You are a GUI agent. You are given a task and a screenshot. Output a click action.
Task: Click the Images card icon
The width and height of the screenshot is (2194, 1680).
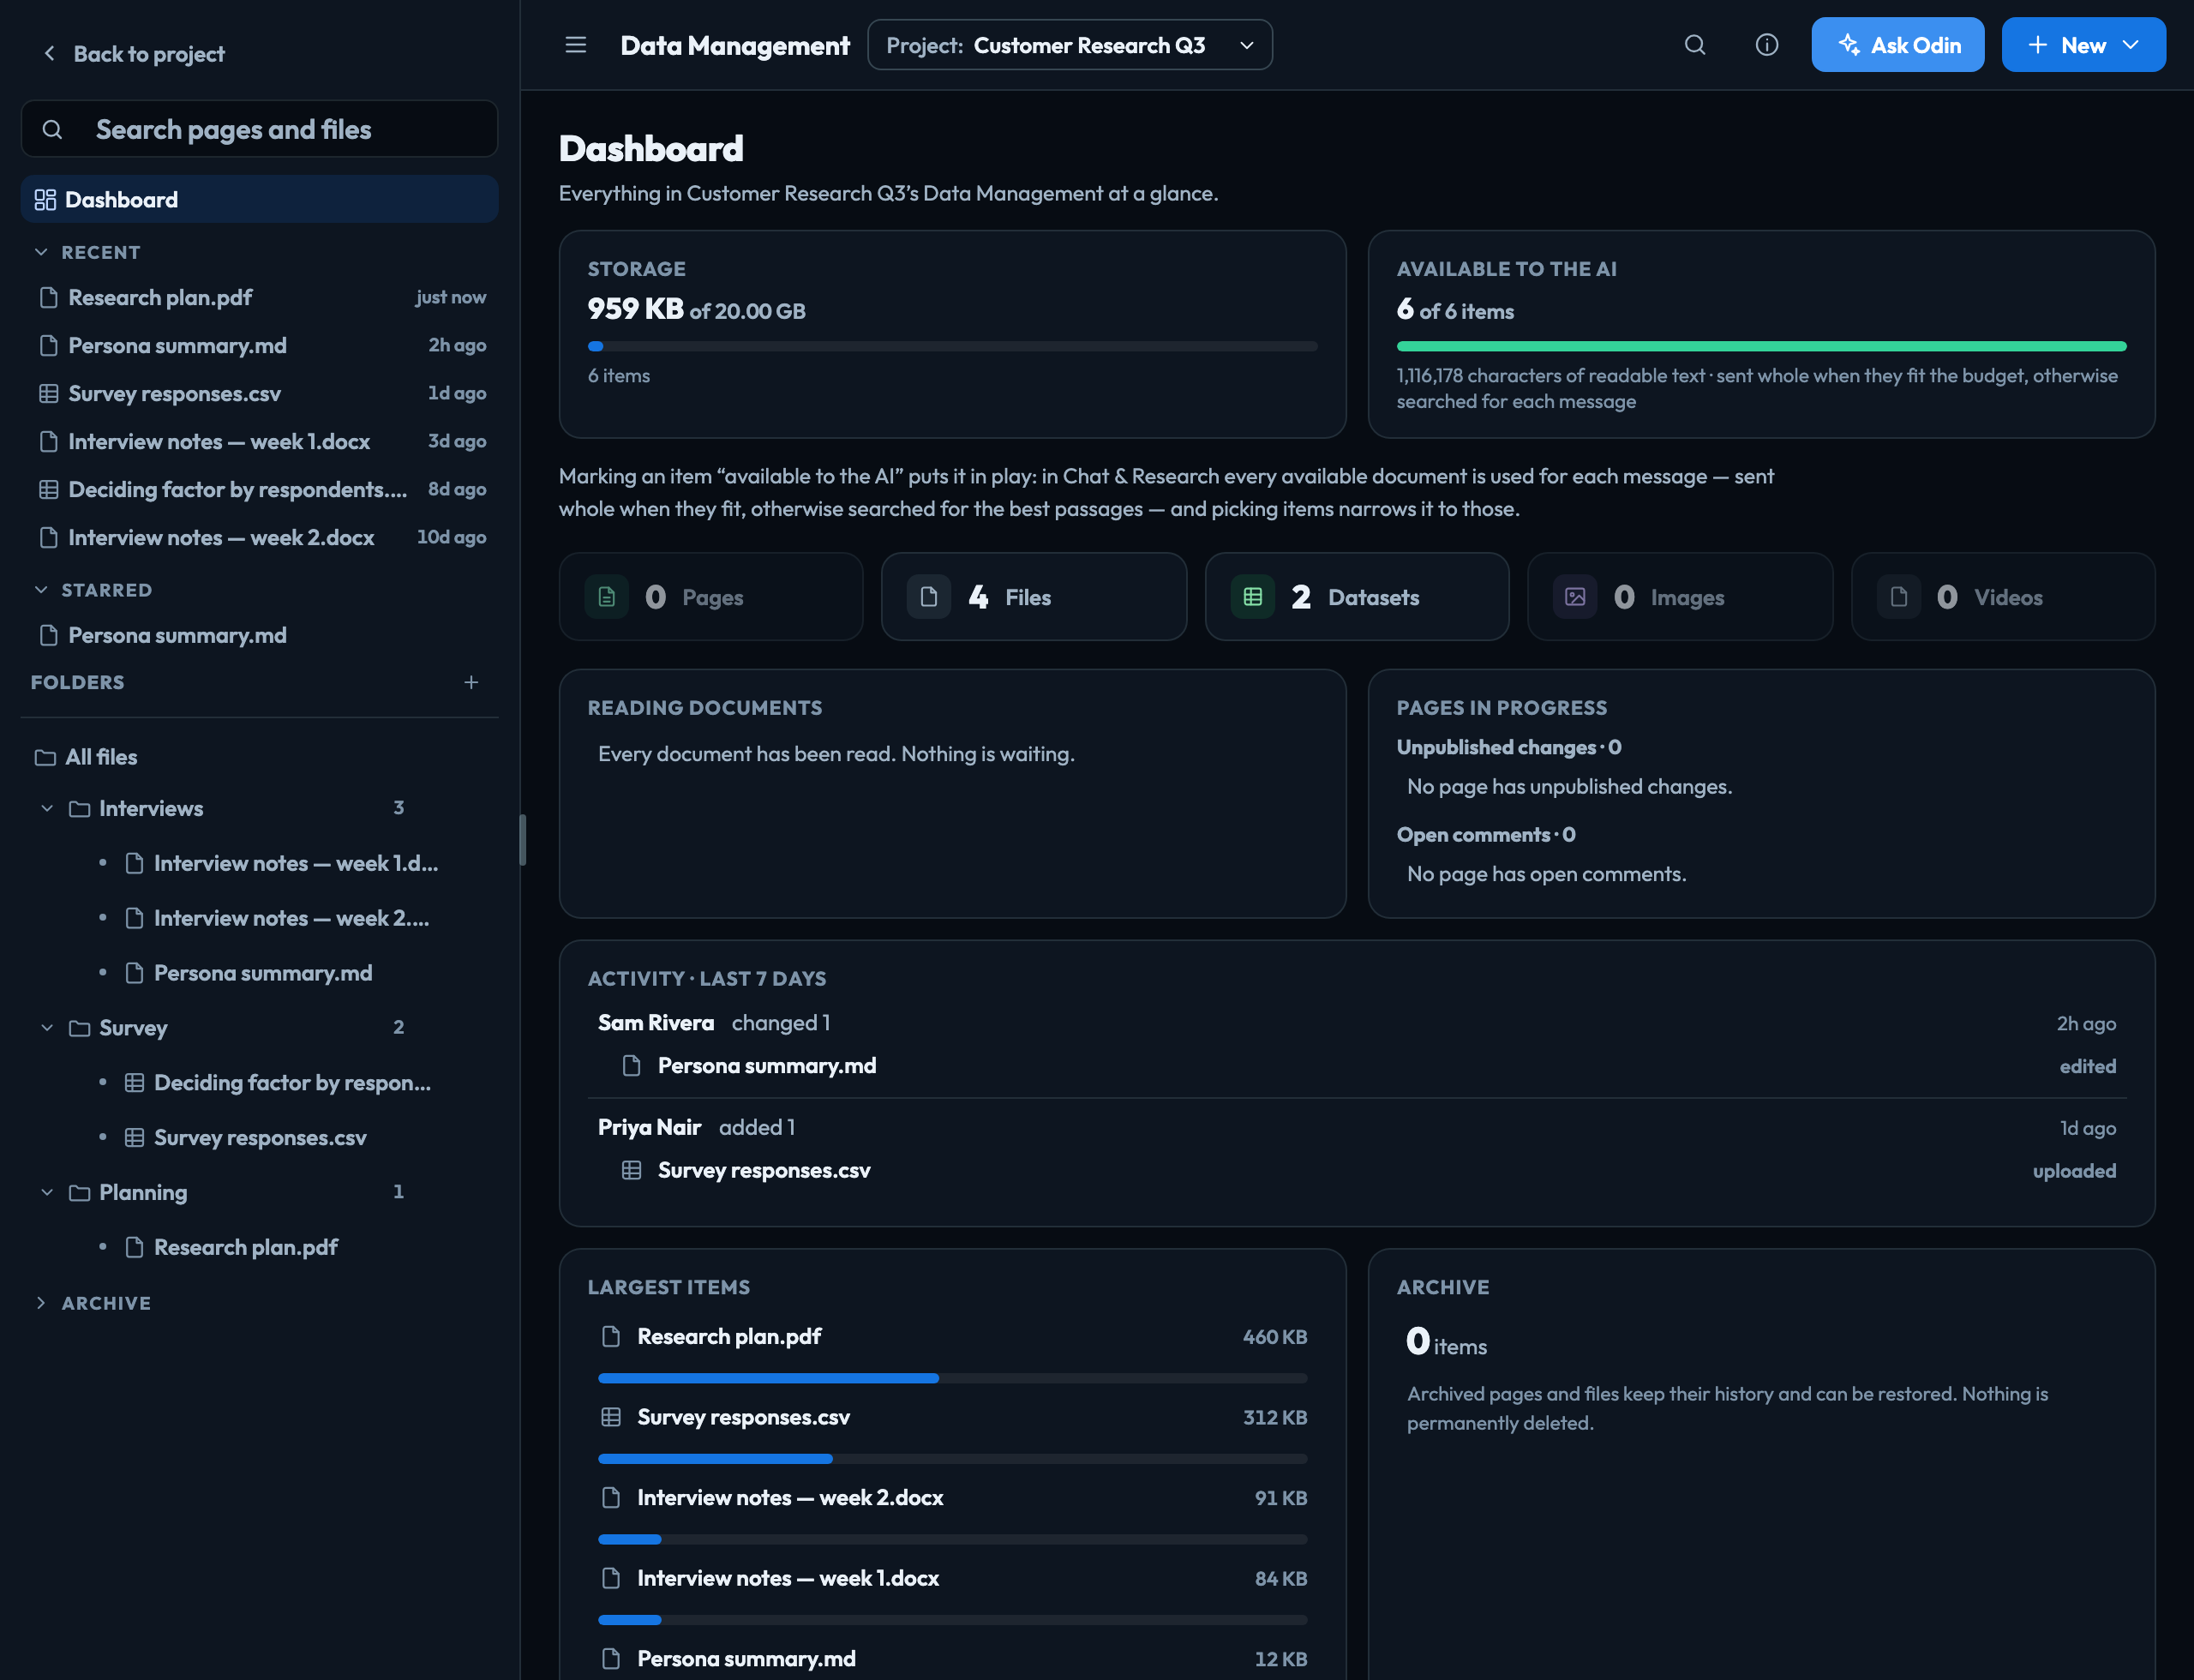[x=1575, y=597]
